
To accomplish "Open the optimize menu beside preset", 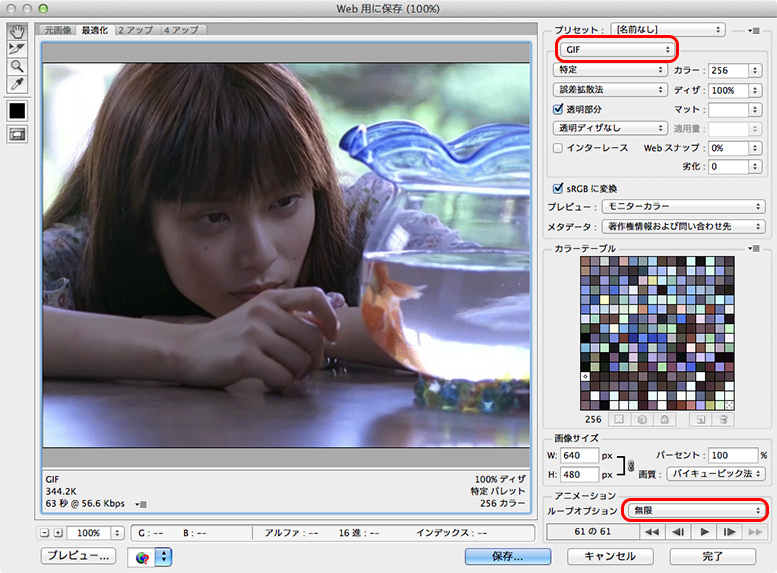I will click(x=753, y=31).
